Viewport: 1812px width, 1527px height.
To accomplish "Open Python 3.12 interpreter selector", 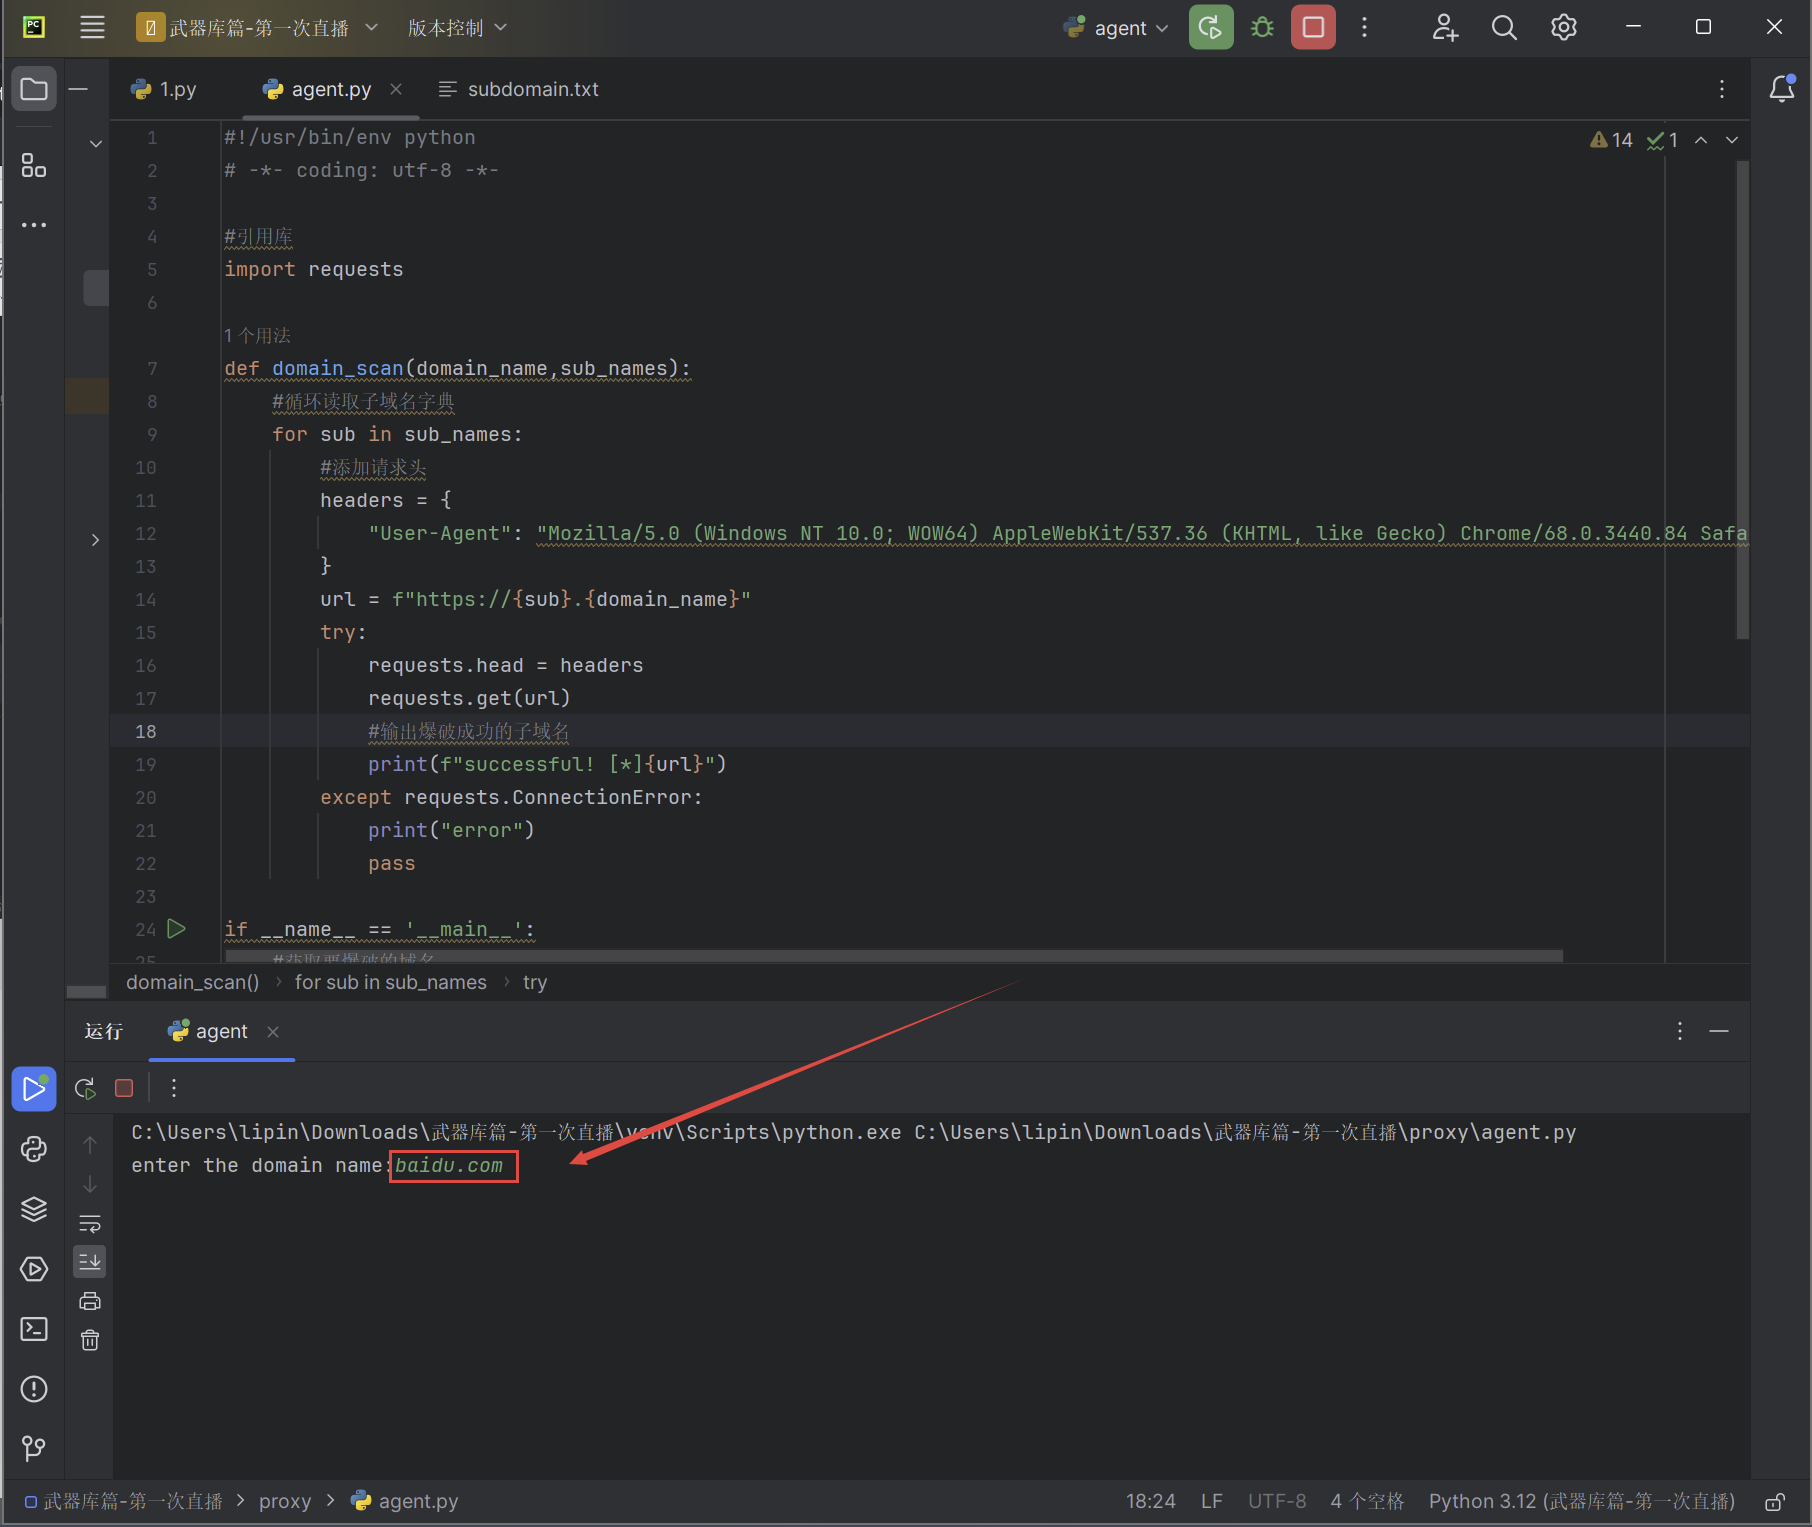I will pos(1582,1501).
